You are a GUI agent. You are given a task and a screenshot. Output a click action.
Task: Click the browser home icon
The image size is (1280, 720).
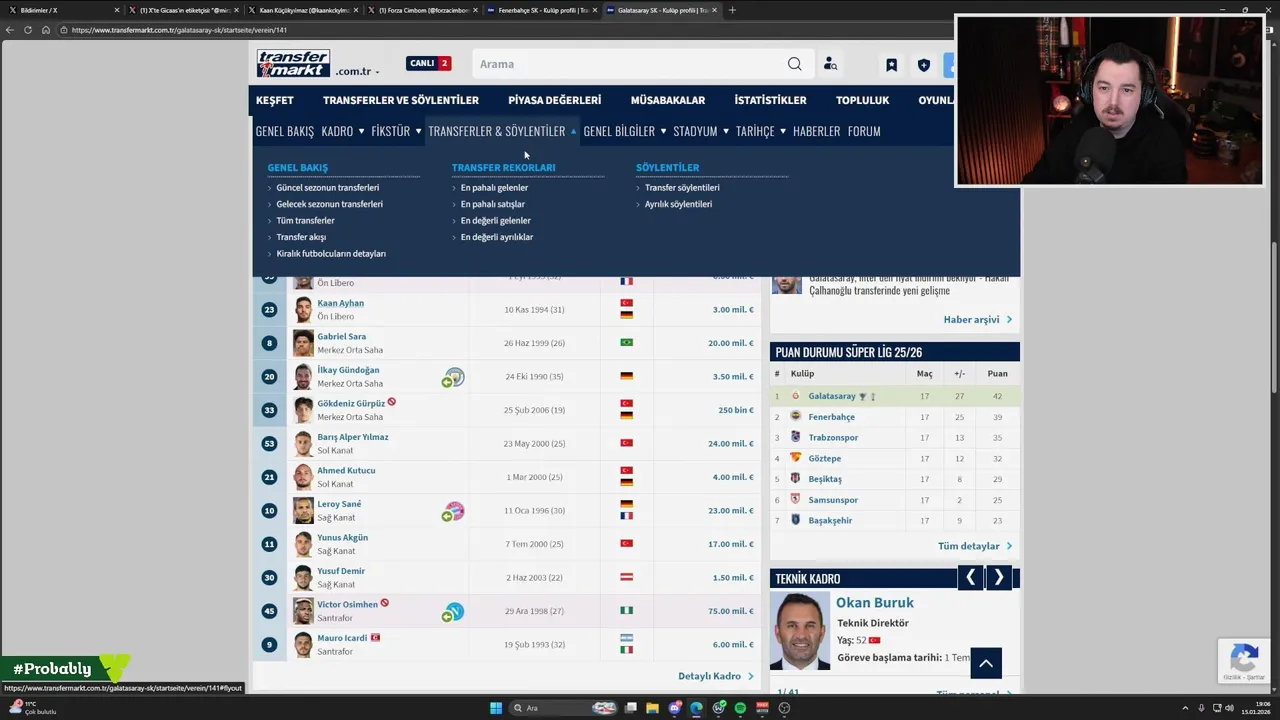(x=45, y=30)
